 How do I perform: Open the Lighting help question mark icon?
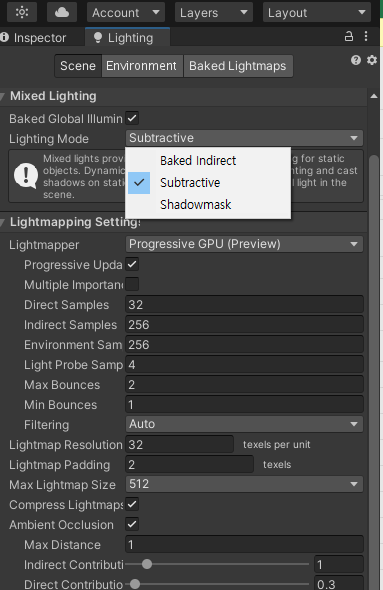(x=356, y=60)
